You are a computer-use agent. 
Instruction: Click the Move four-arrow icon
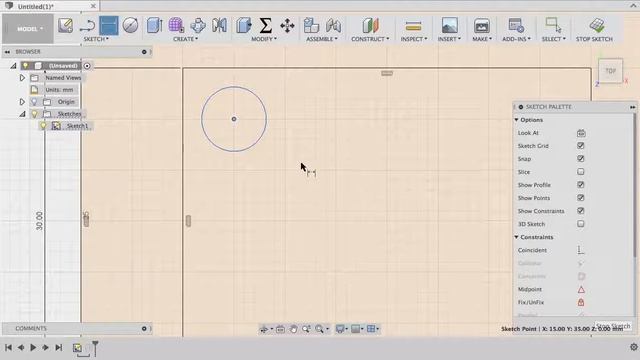tap(287, 26)
